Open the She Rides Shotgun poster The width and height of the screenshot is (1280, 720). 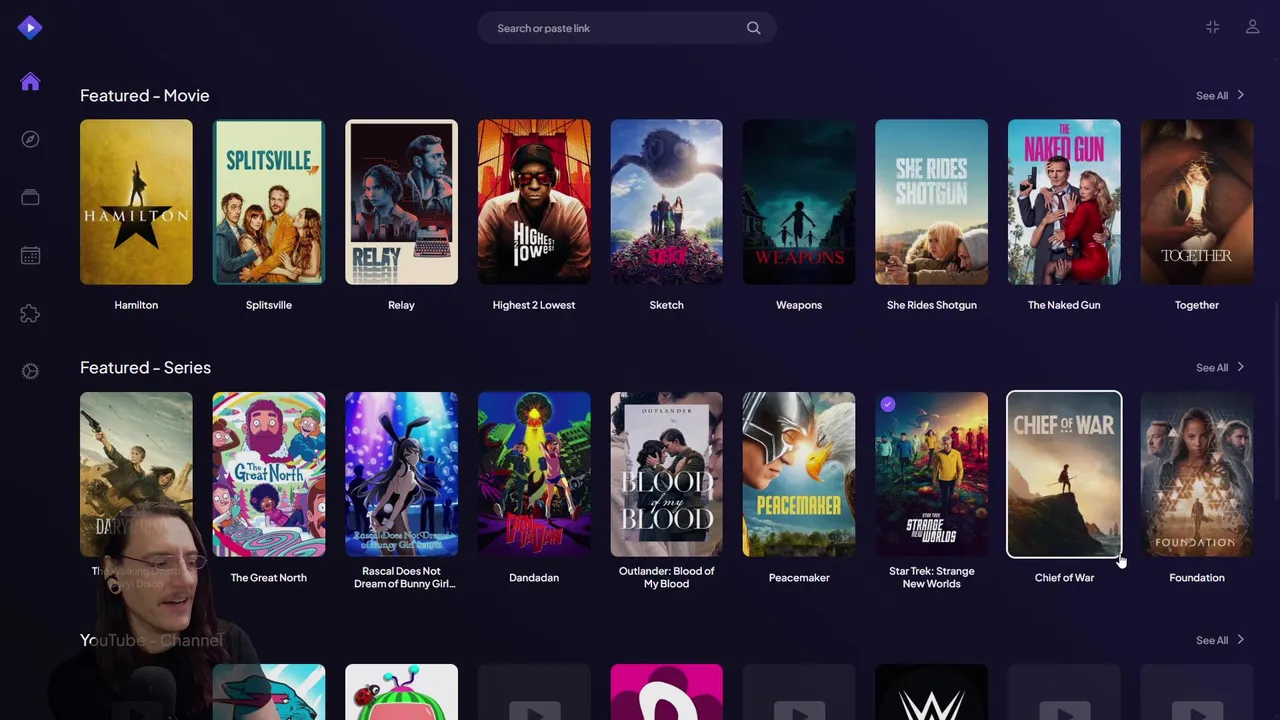931,202
